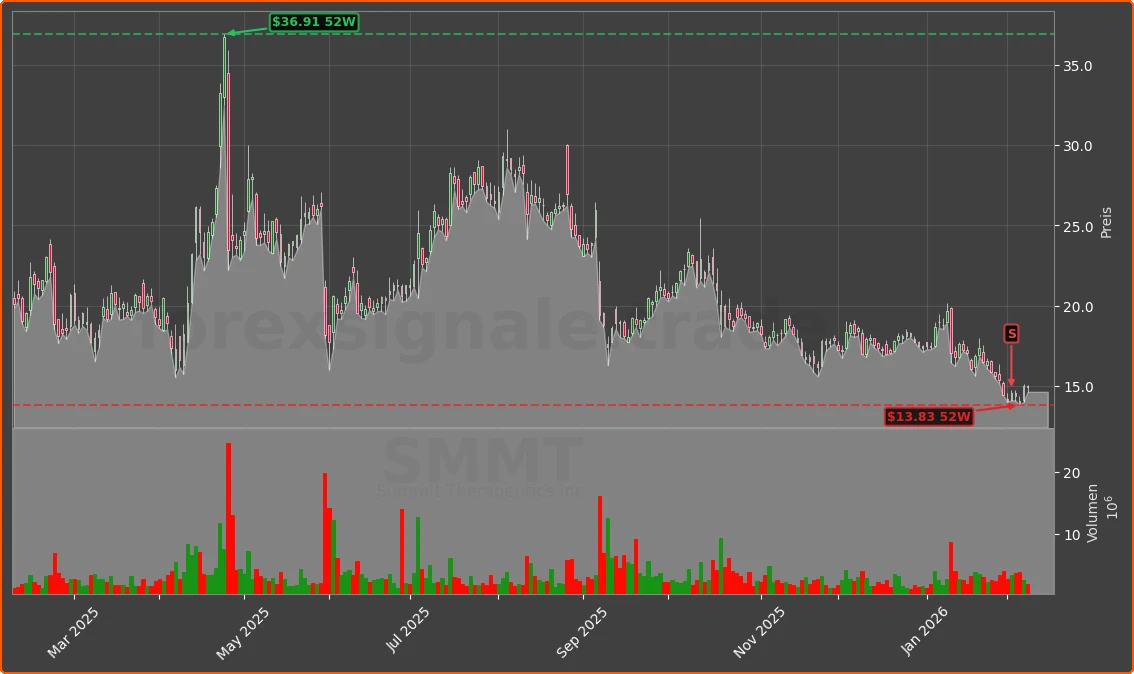Click the 10^6 volume scale indicator
1134x674 pixels.
[1113, 509]
